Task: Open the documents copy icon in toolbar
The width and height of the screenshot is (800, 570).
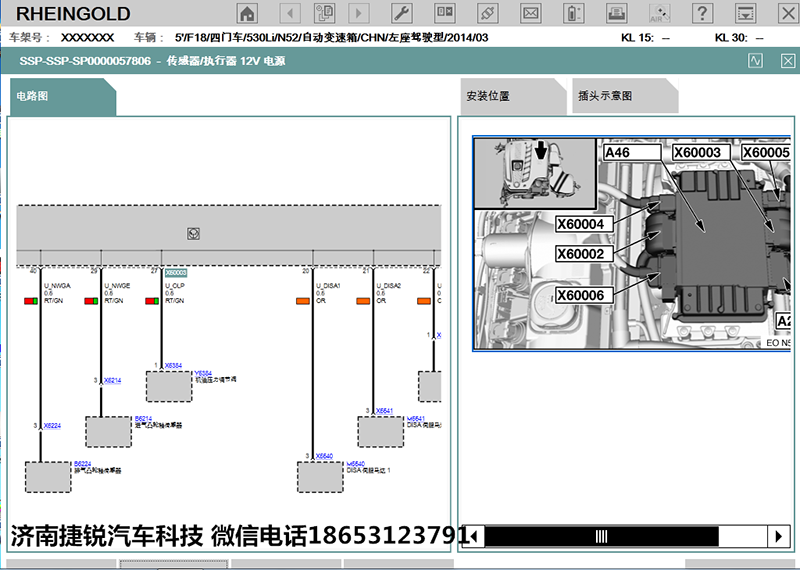Action: point(324,13)
